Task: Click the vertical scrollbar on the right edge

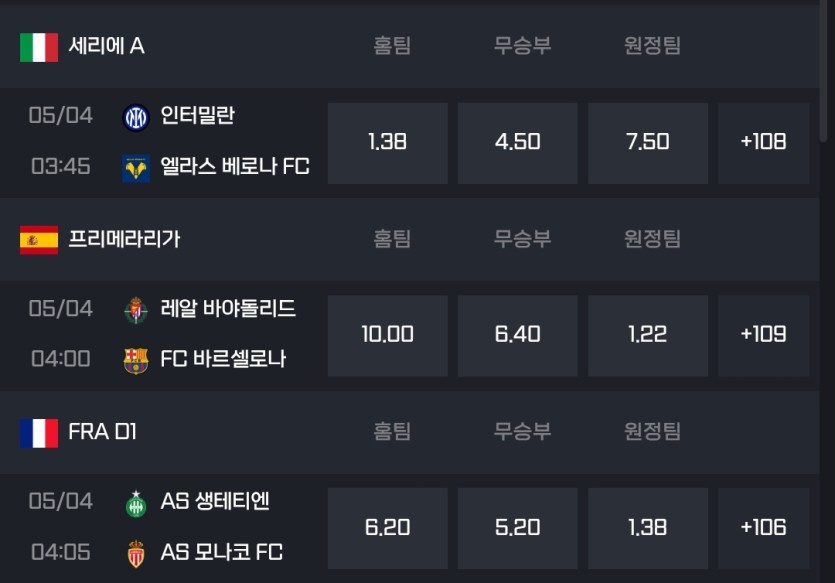Action: (x=826, y=72)
